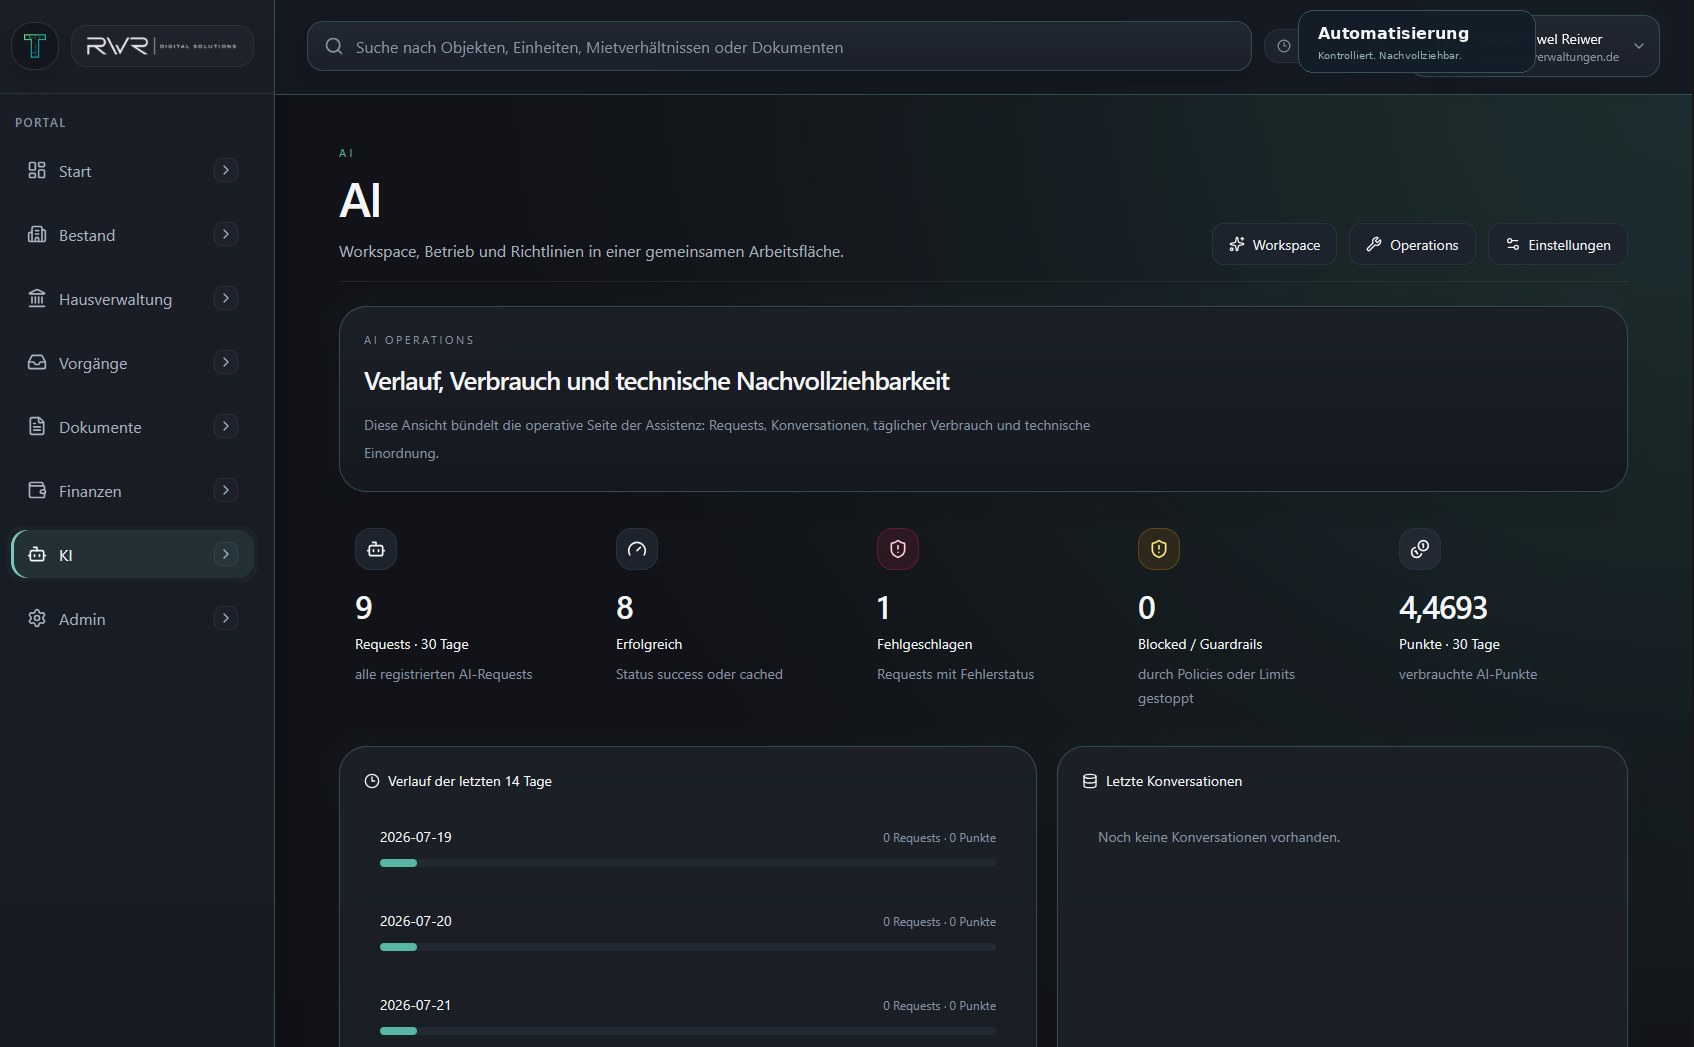This screenshot has height=1047, width=1694.
Task: Focus the search field for Objekten, Einheiten
Action: point(779,46)
